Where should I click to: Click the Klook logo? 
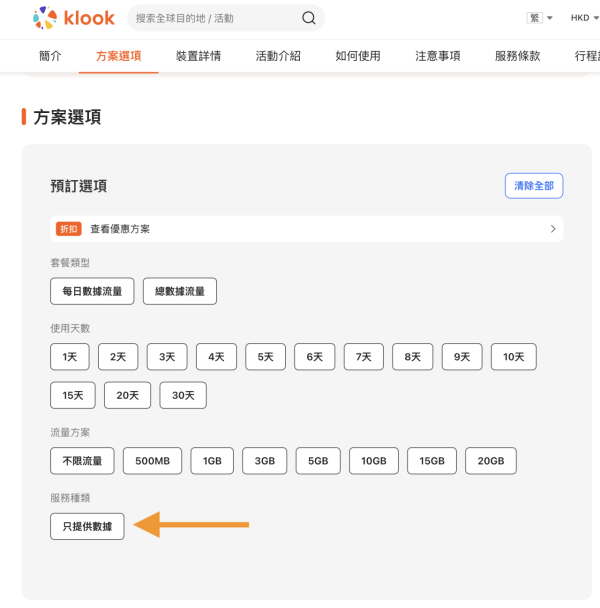pyautogui.click(x=74, y=18)
